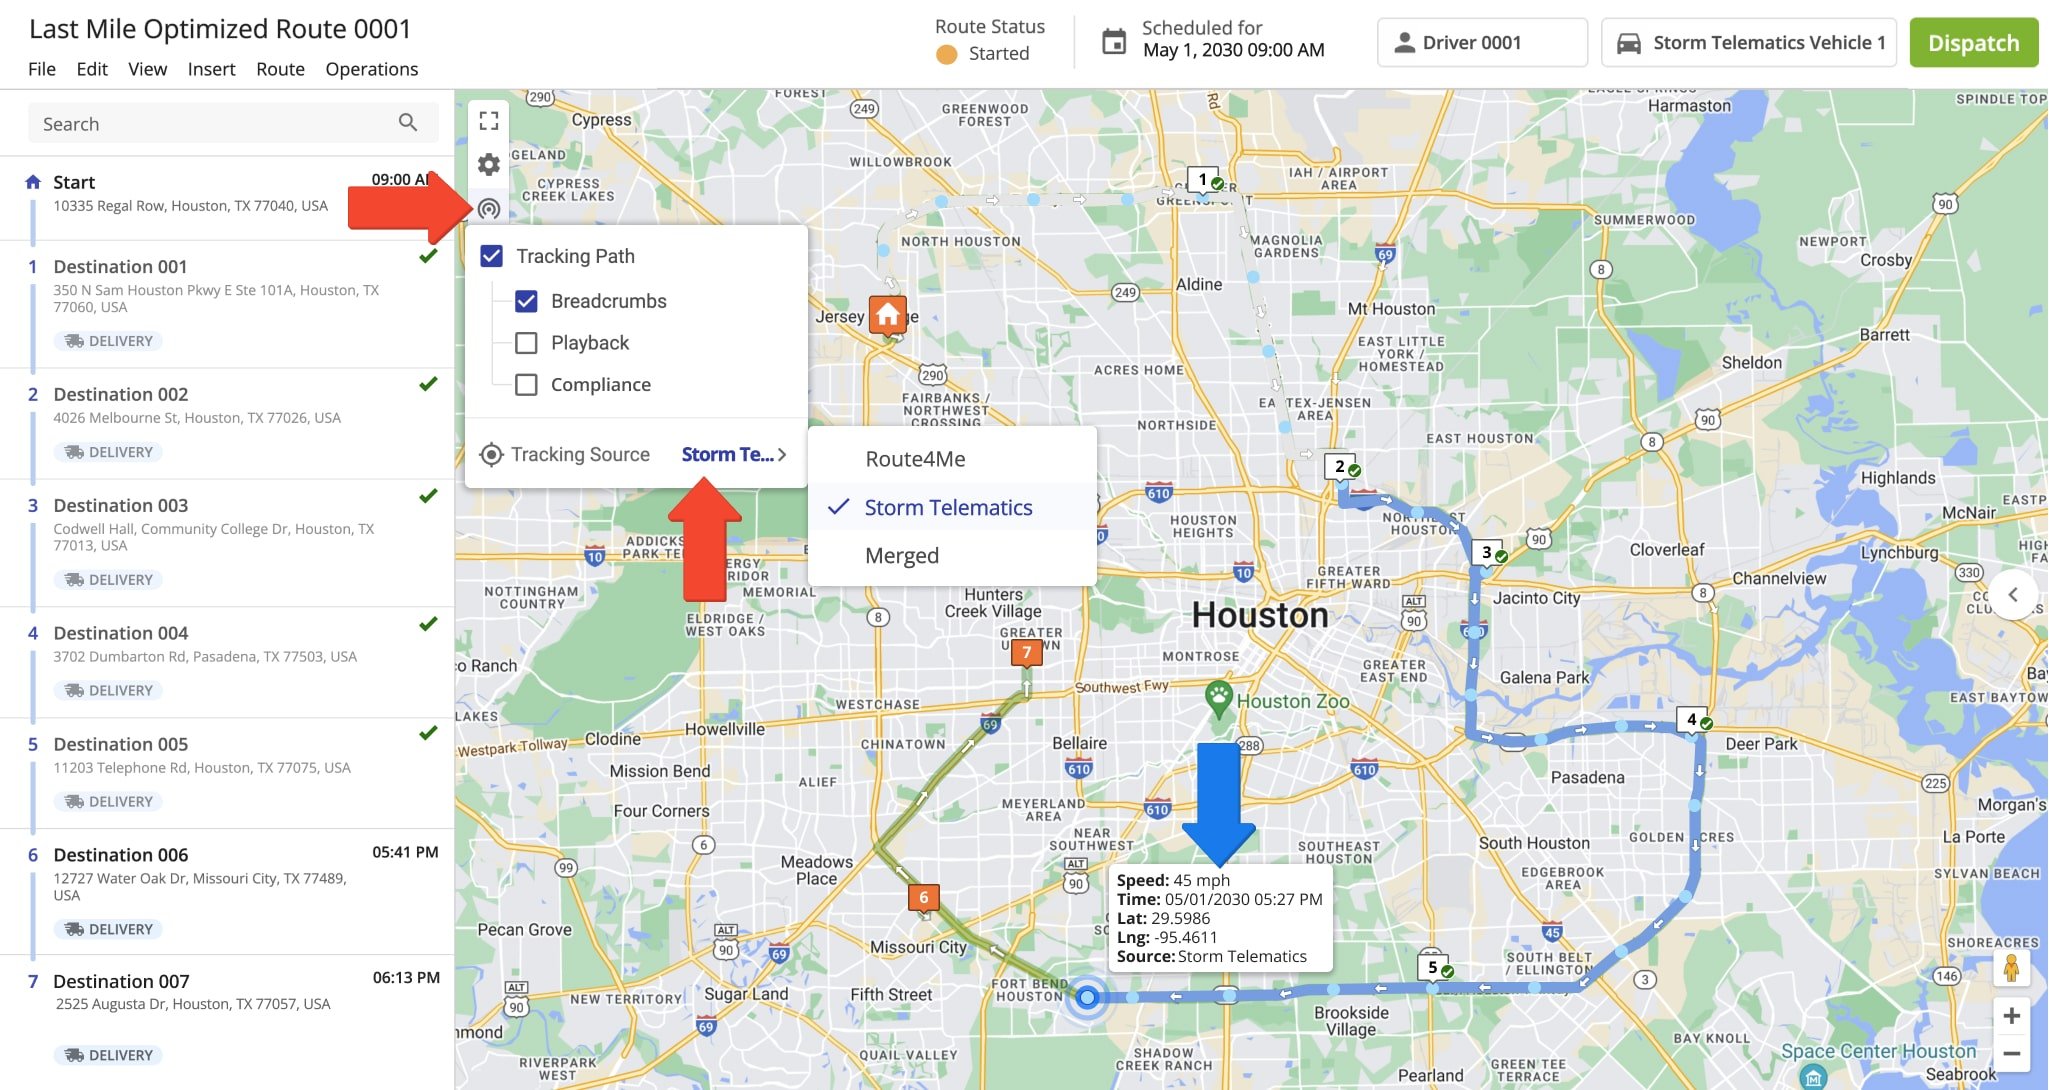Click the delivery truck icon for stop 3

(72, 579)
